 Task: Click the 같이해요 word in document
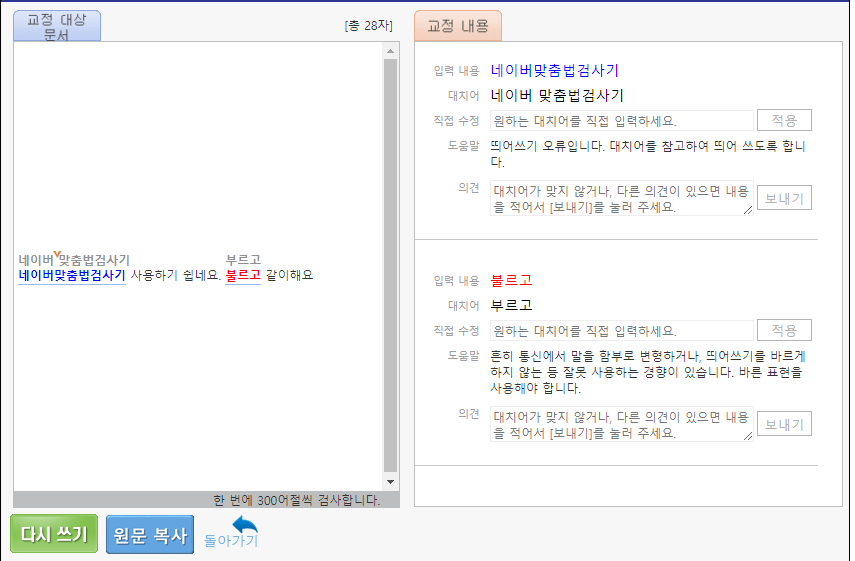pyautogui.click(x=290, y=275)
